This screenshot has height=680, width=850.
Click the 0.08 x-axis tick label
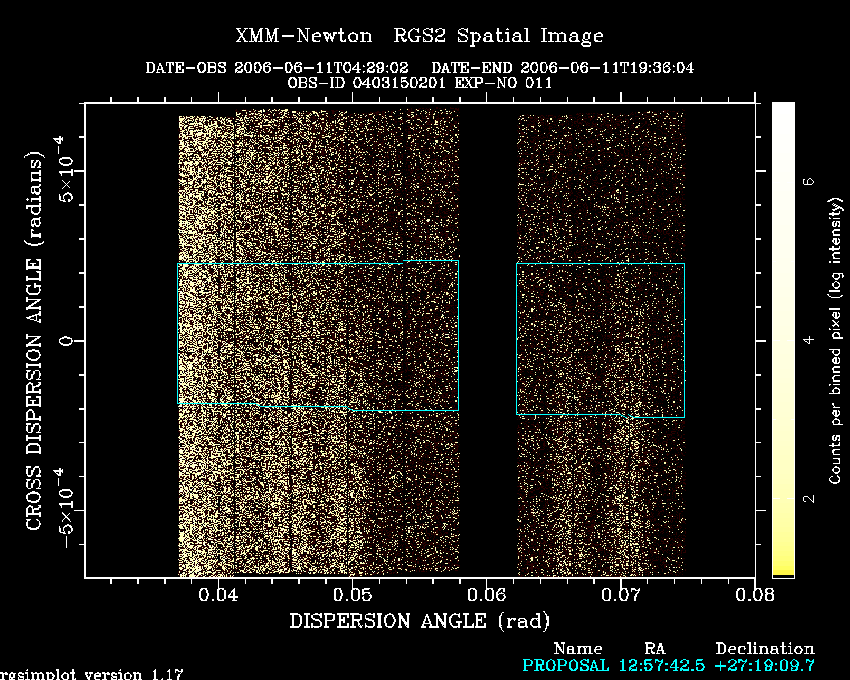pos(755,595)
